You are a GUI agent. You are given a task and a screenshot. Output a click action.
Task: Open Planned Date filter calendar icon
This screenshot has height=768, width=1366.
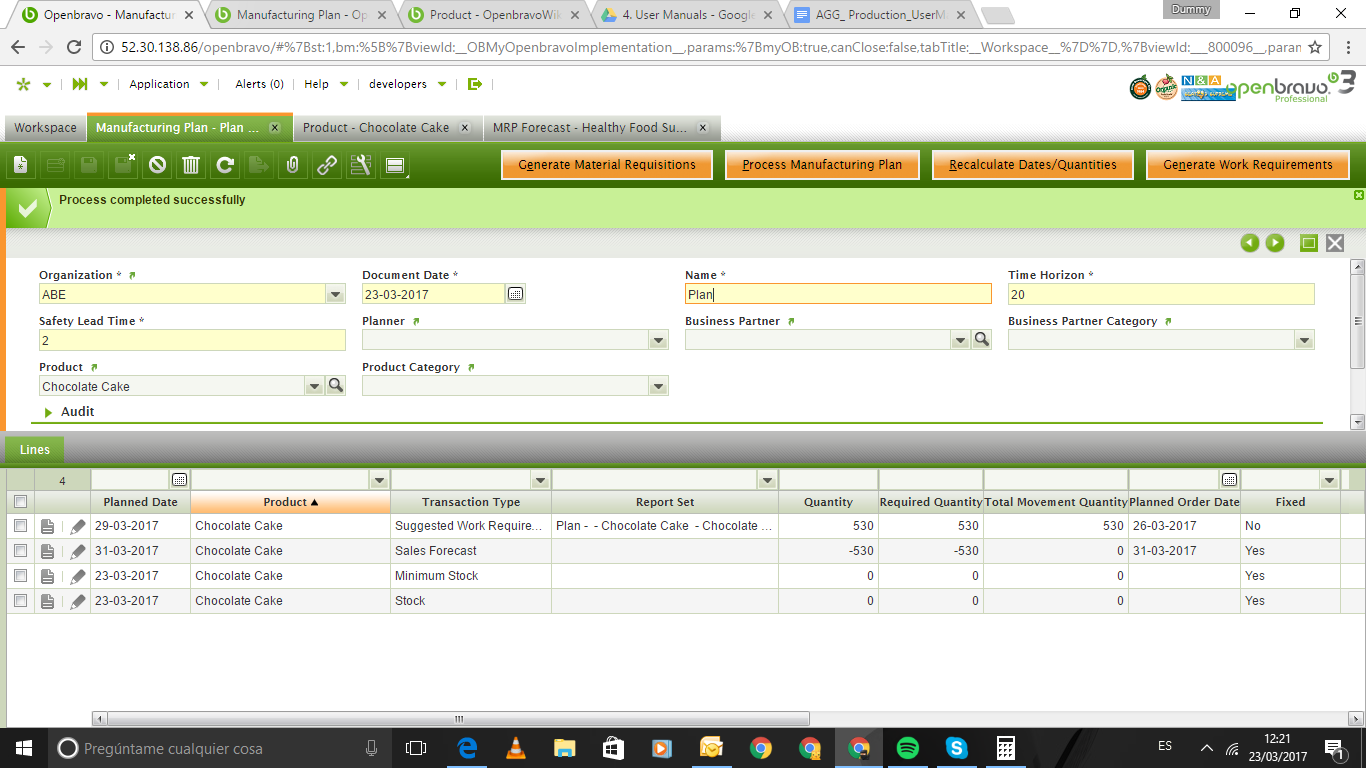point(179,480)
